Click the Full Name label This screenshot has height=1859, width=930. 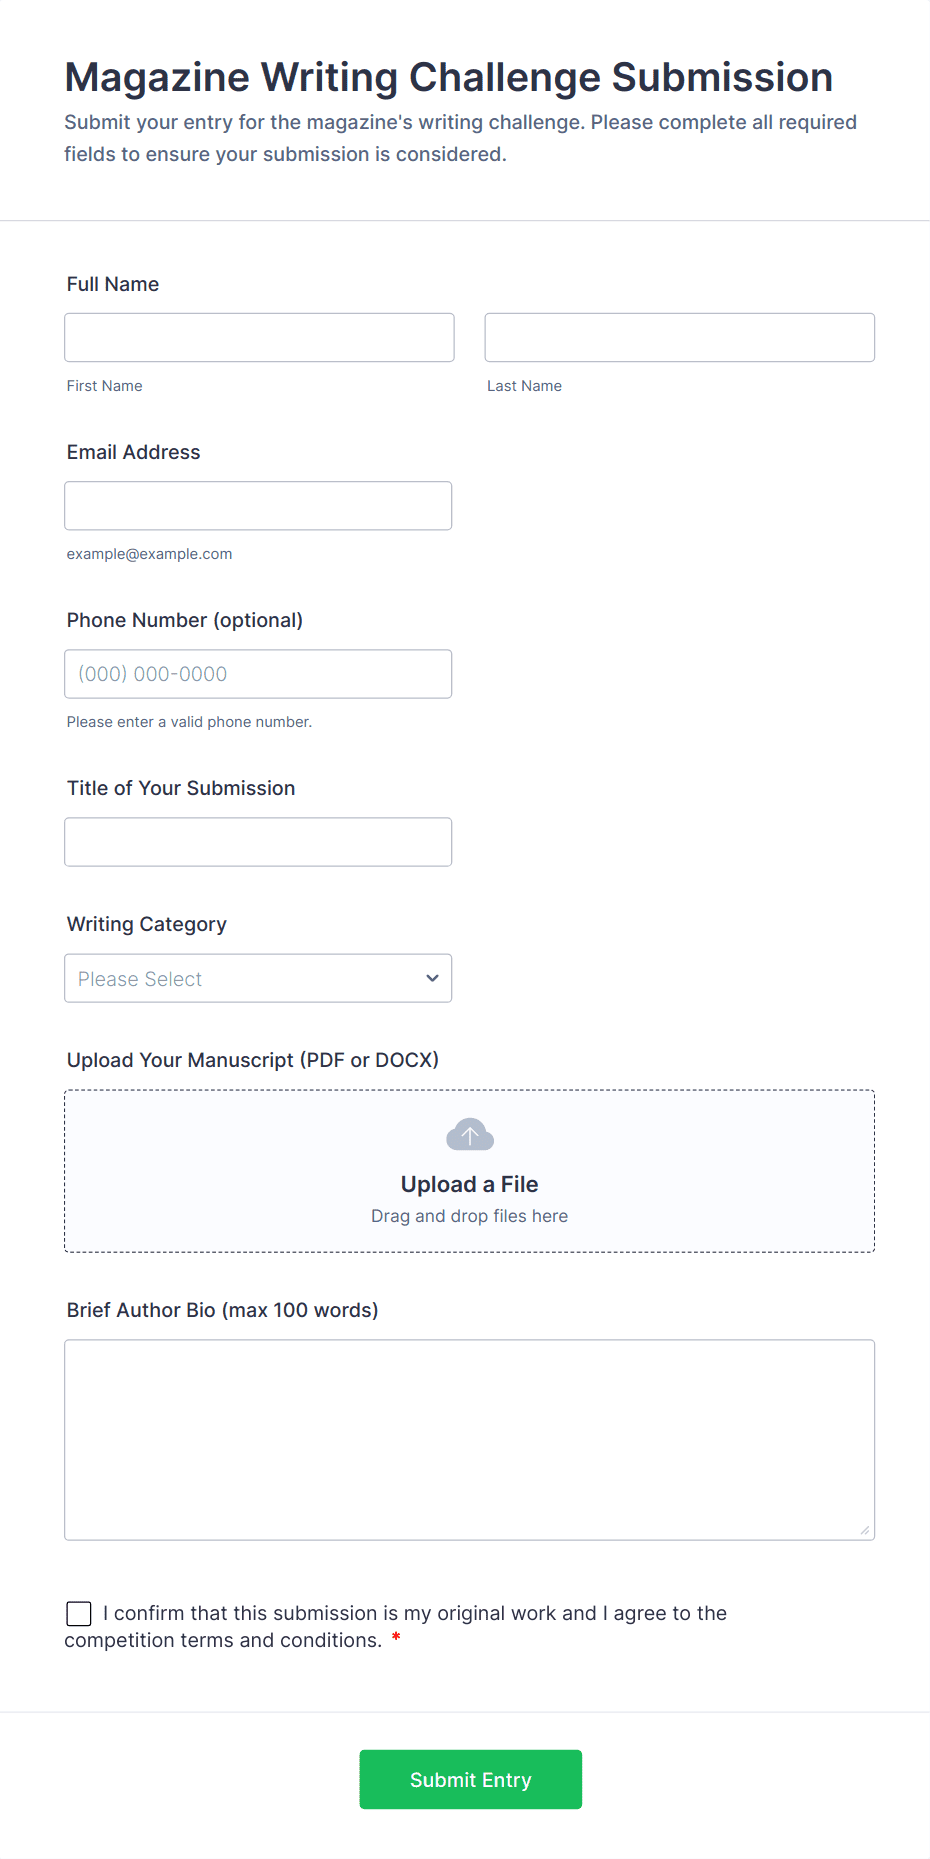click(113, 284)
